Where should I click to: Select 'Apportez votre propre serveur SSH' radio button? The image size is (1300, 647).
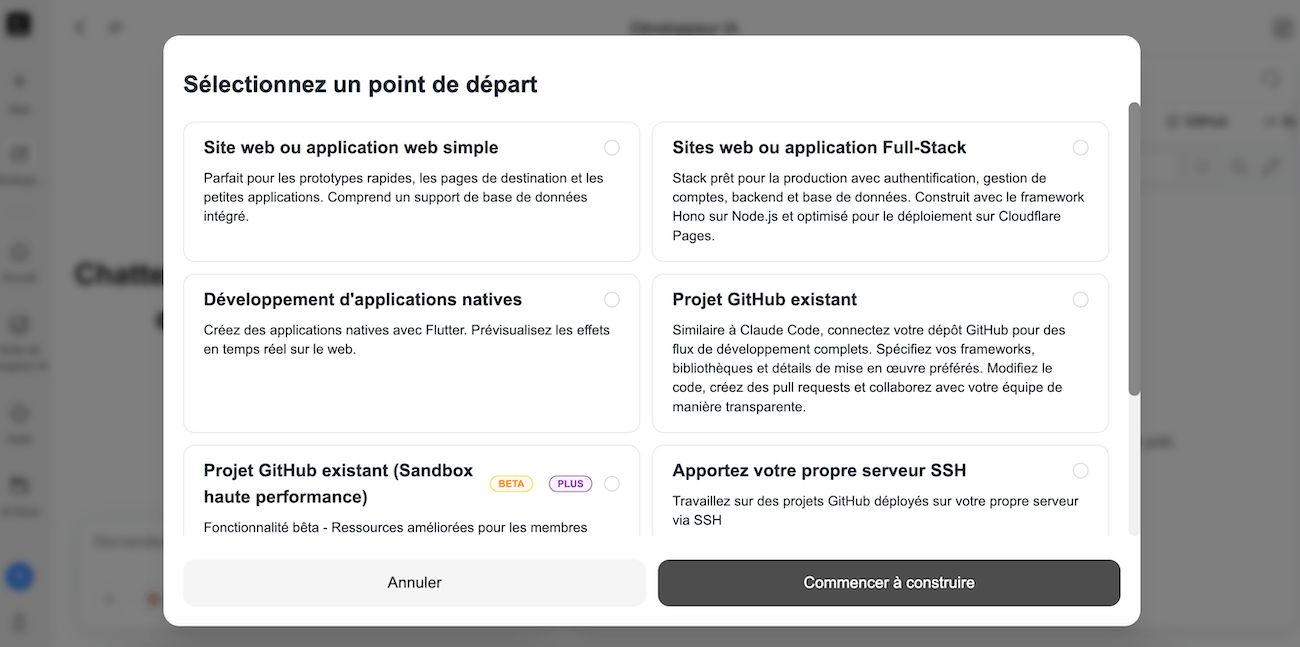[1080, 471]
